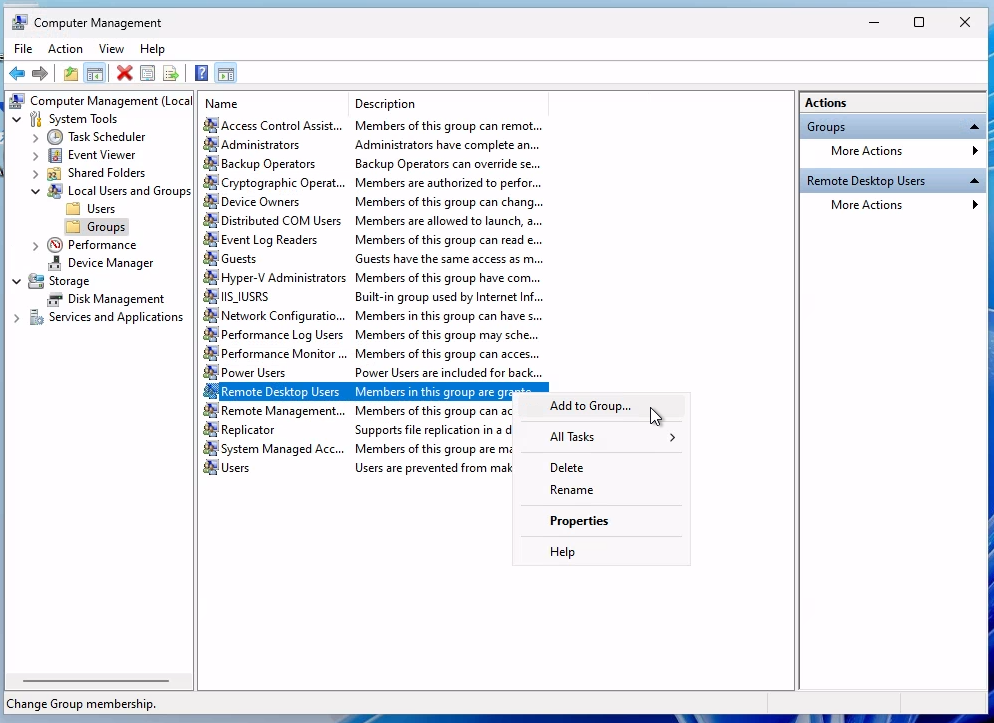994x723 pixels.
Task: Click the blue Help question mark icon
Action: [199, 73]
